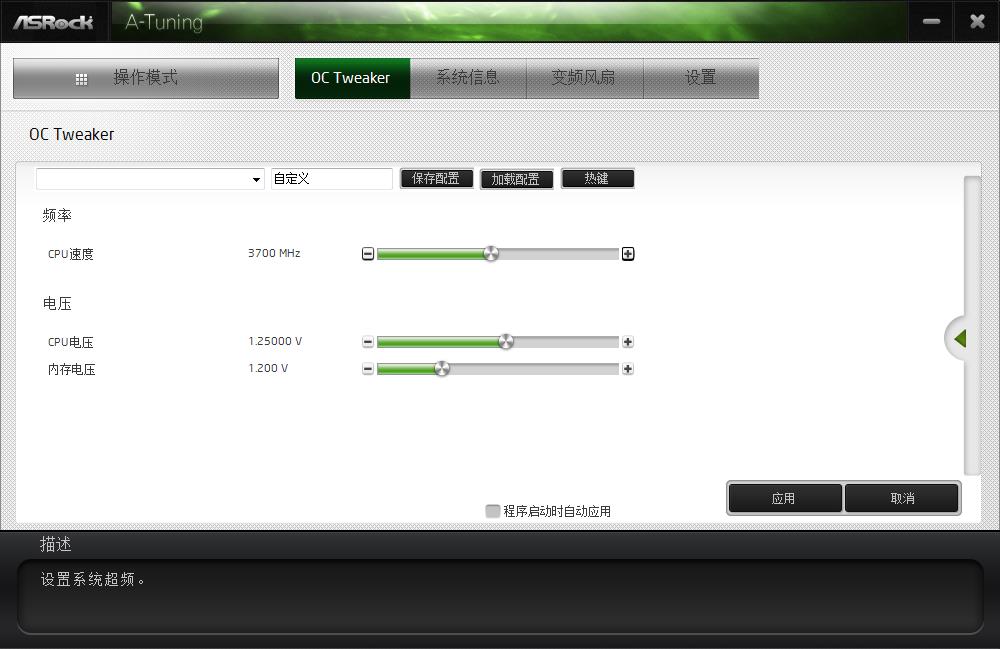Open 操作模式 tab
The image size is (1000, 649).
(146, 78)
